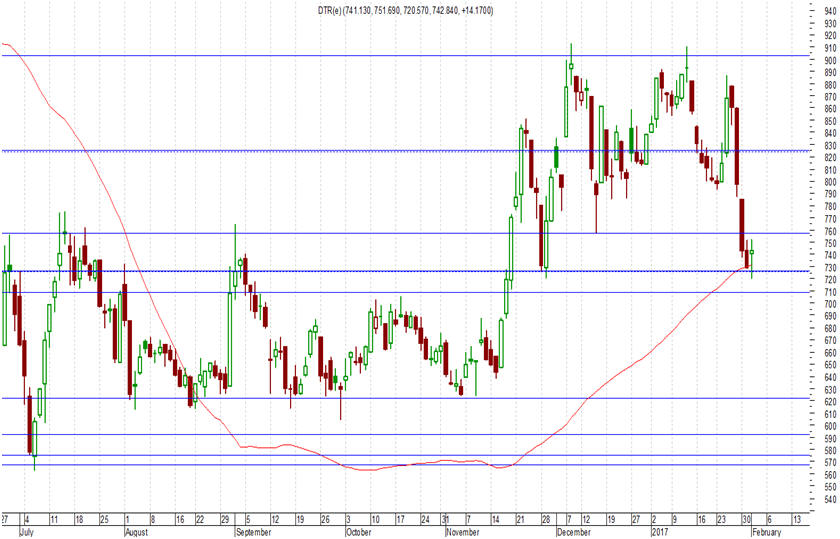Click the date label 24 in October
This screenshot has height=539, width=840.
pyautogui.click(x=425, y=519)
